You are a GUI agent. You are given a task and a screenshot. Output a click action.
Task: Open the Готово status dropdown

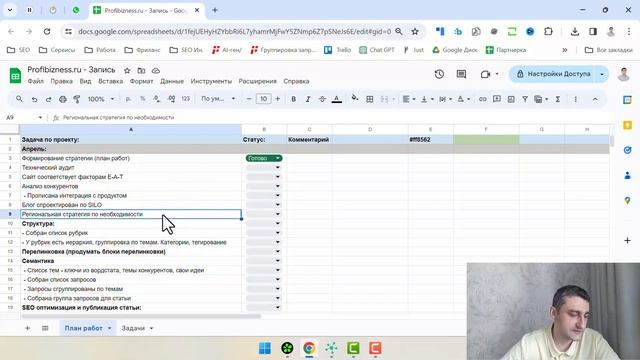pyautogui.click(x=264, y=158)
